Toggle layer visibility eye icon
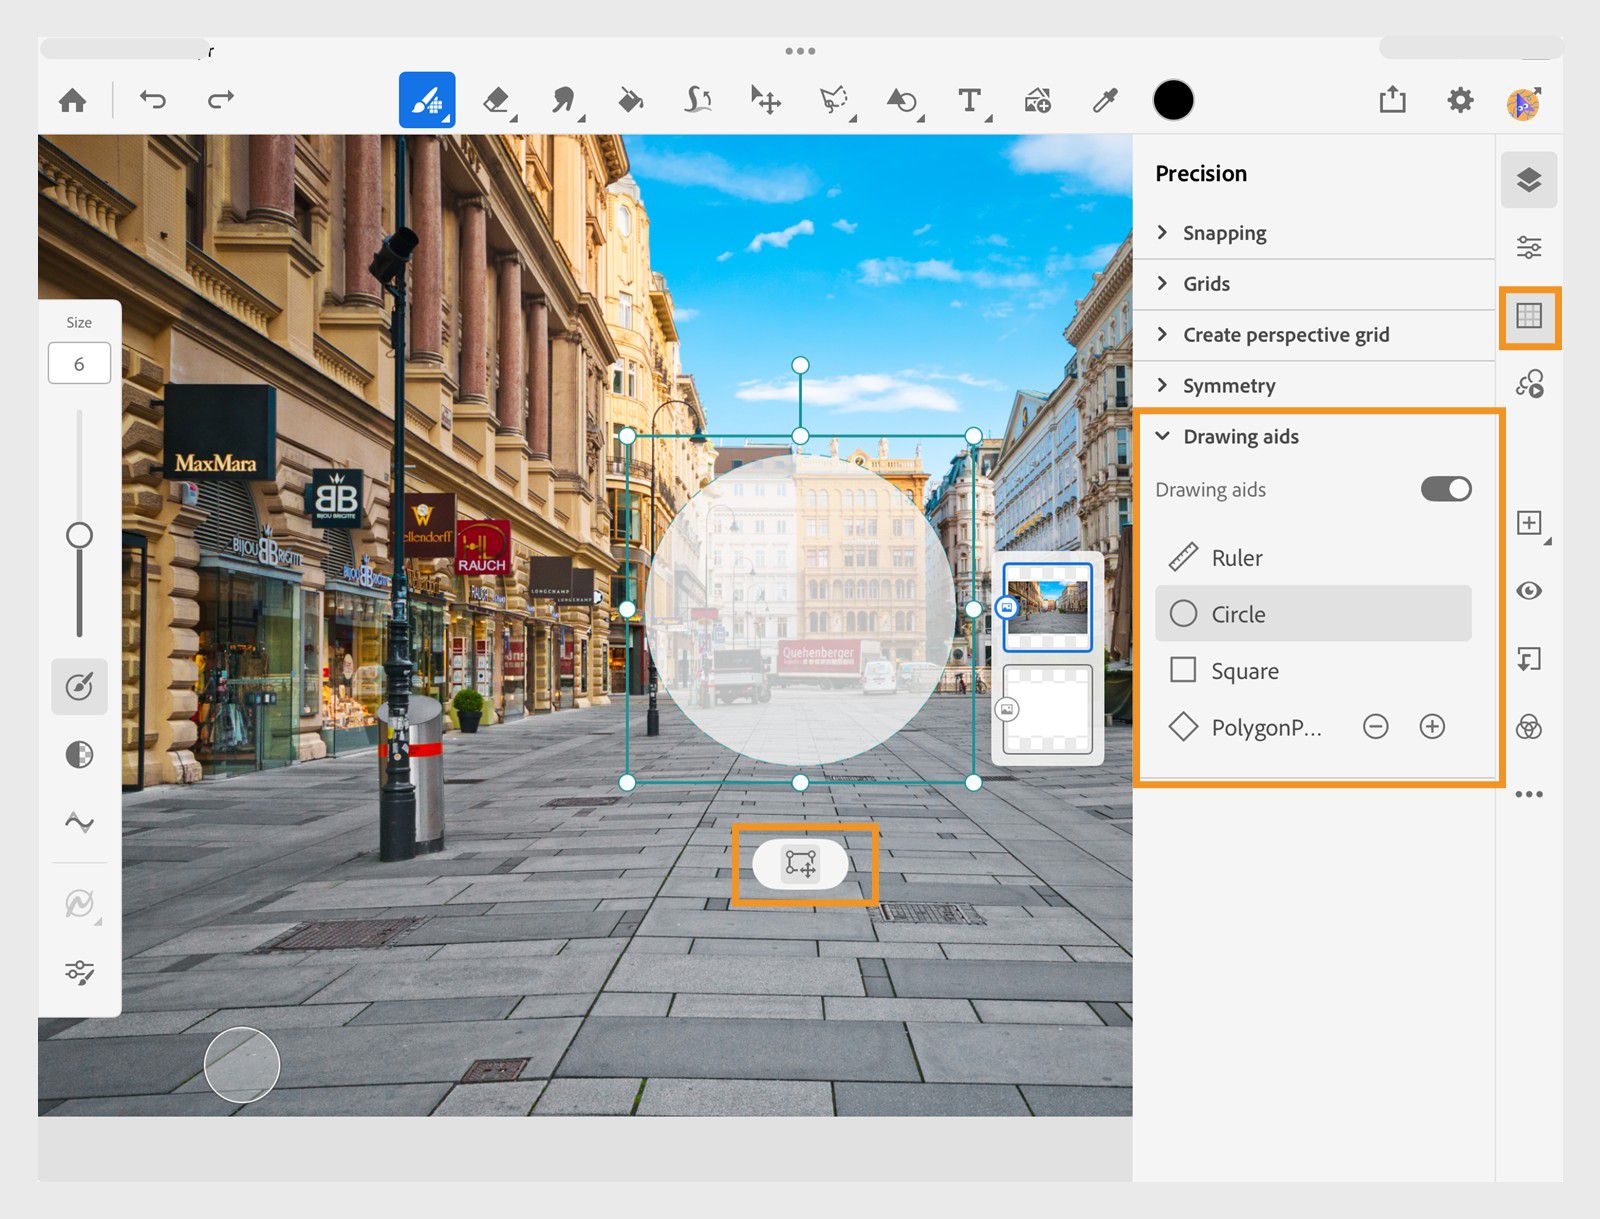This screenshot has height=1219, width=1600. coord(1529,591)
